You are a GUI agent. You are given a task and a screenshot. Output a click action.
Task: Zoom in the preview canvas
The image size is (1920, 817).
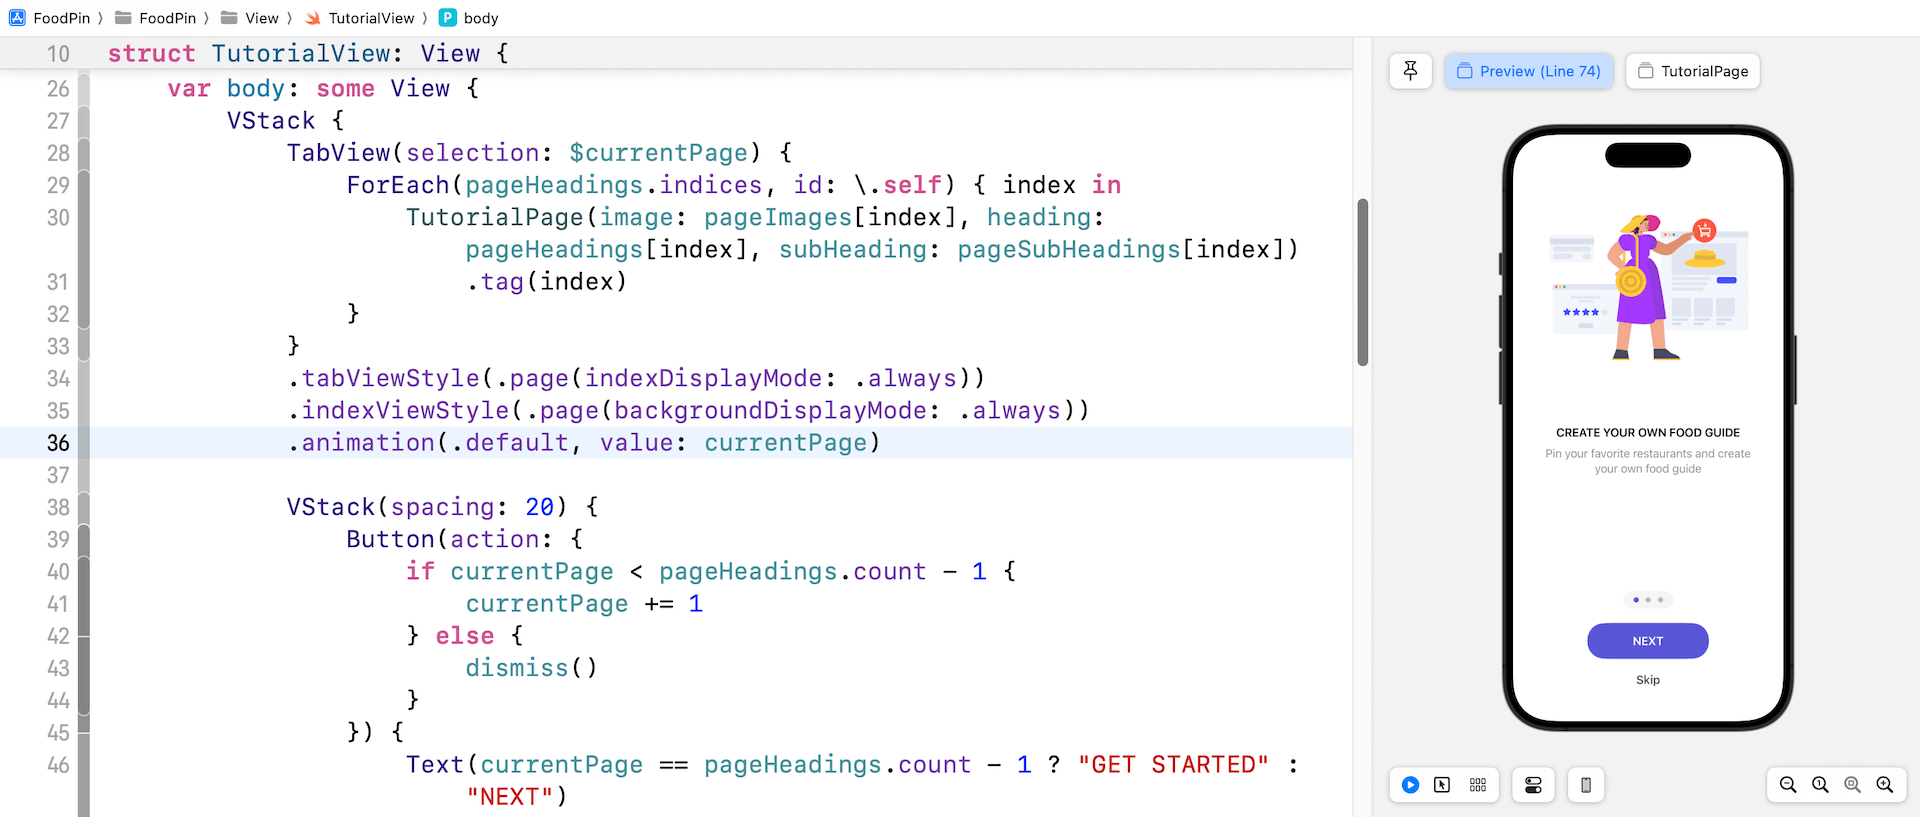[1885, 785]
